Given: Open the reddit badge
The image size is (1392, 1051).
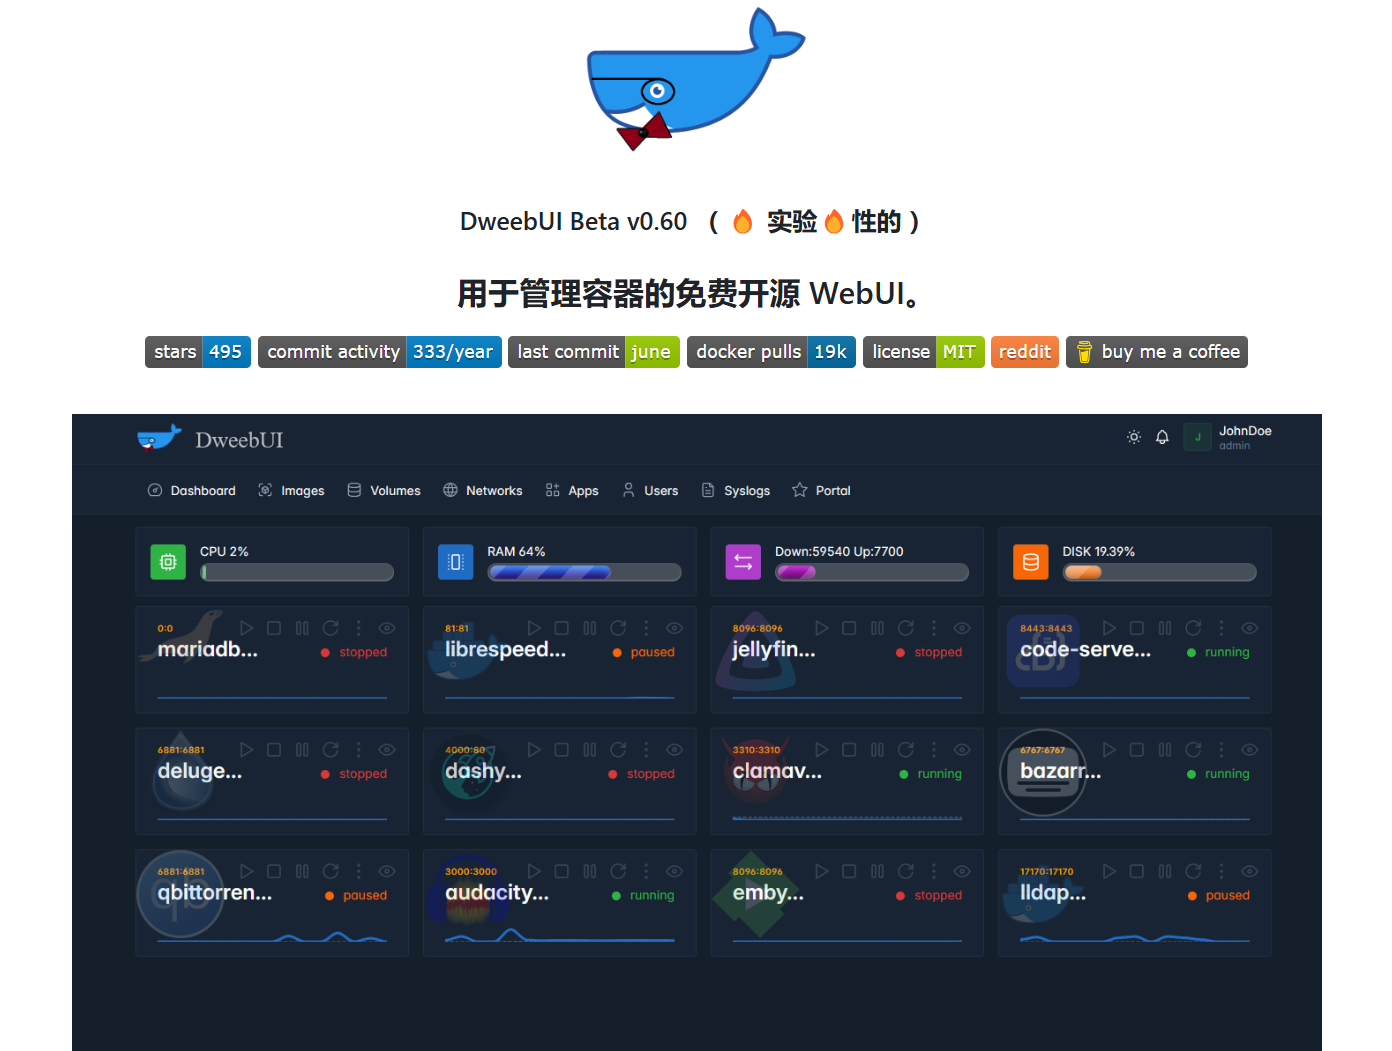Looking at the screenshot, I should (1025, 352).
